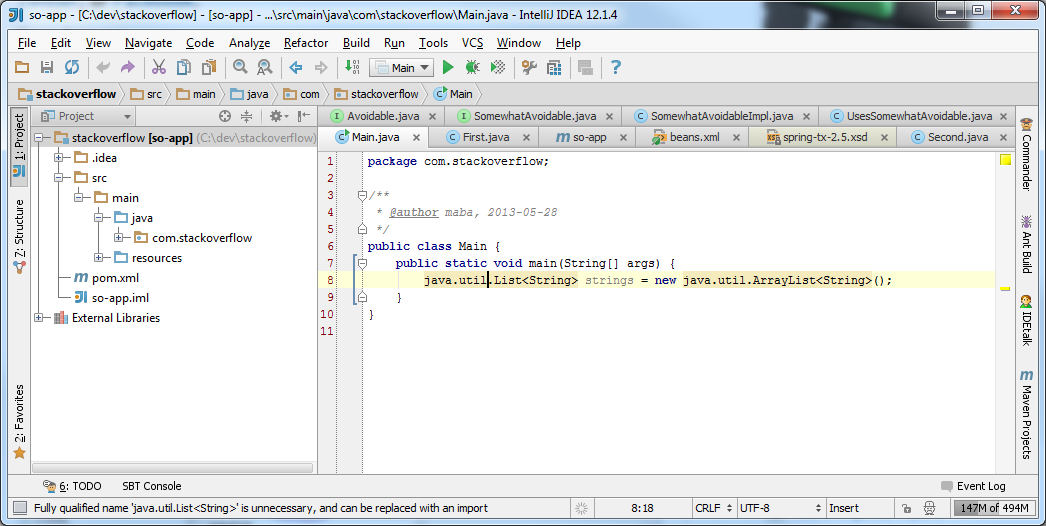Open Find with magnifier icon
The height and width of the screenshot is (526, 1046).
(240, 67)
